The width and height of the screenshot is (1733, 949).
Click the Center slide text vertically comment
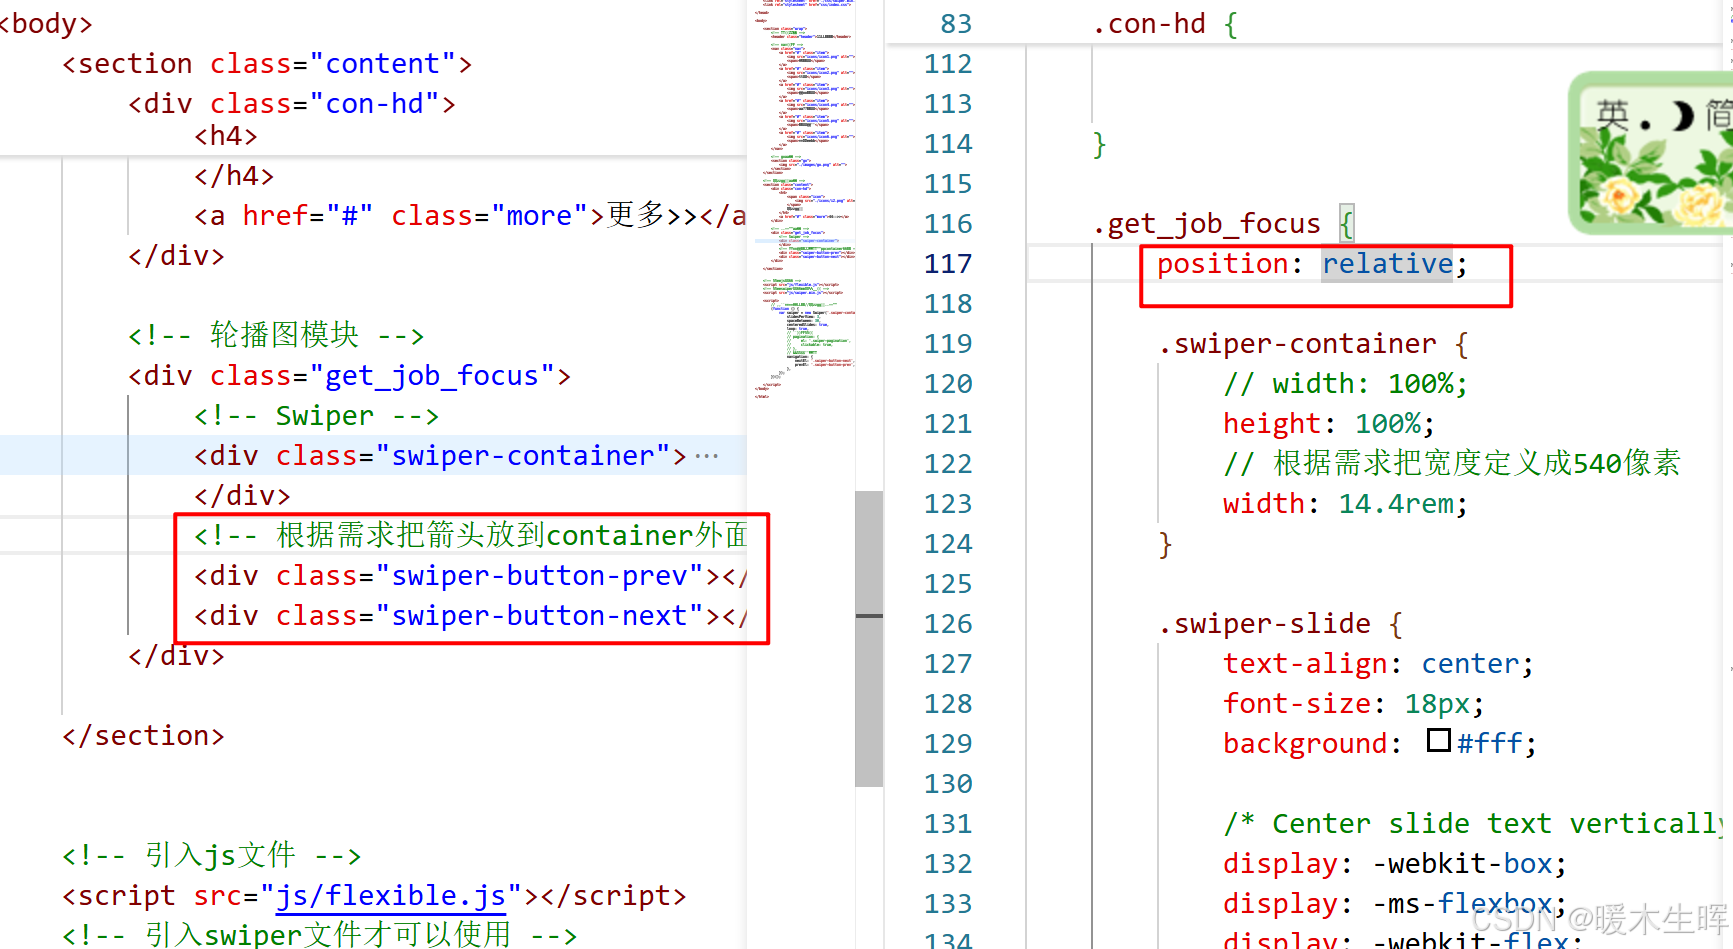(x=1476, y=823)
